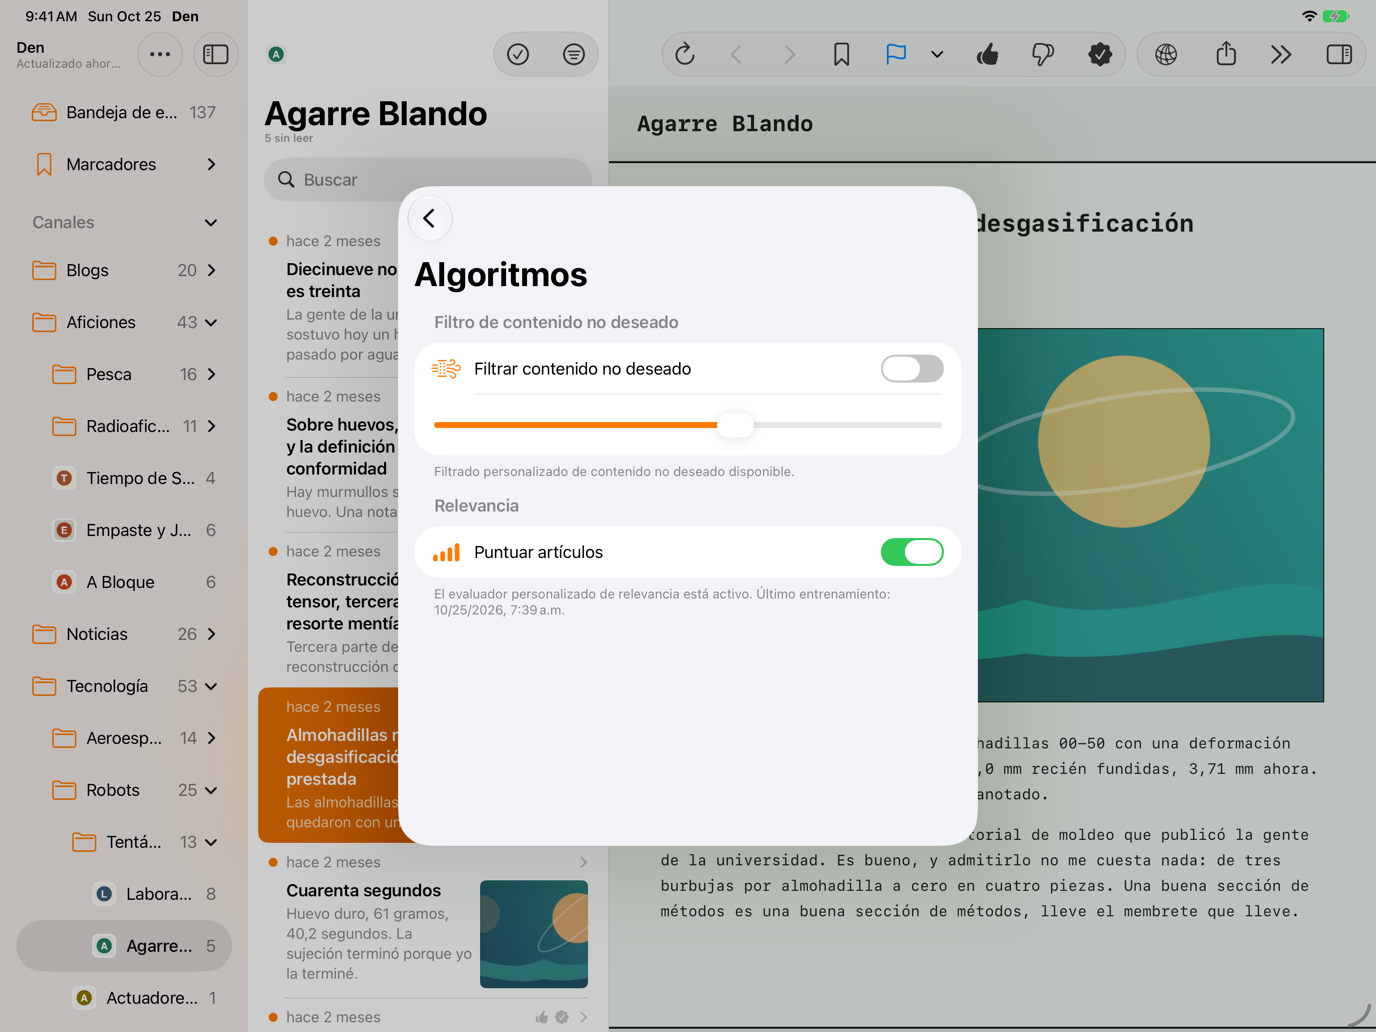Show more toolbar actions double chevron
The image size is (1376, 1032).
(x=1281, y=55)
